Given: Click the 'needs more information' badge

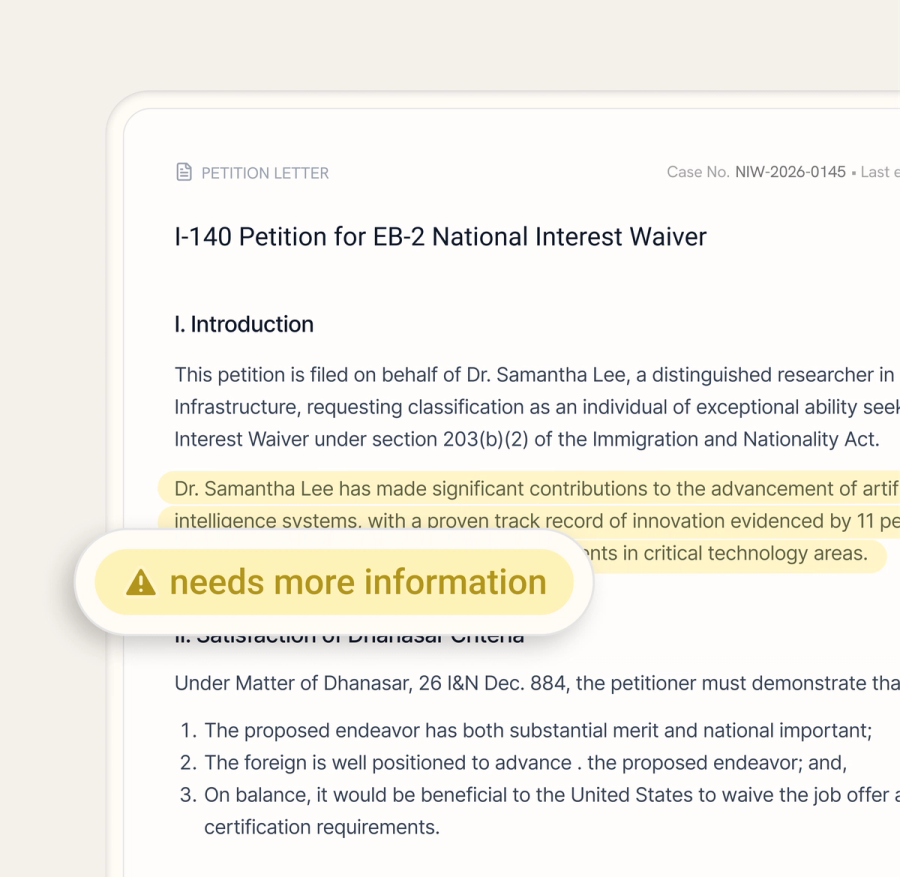Looking at the screenshot, I should (334, 582).
